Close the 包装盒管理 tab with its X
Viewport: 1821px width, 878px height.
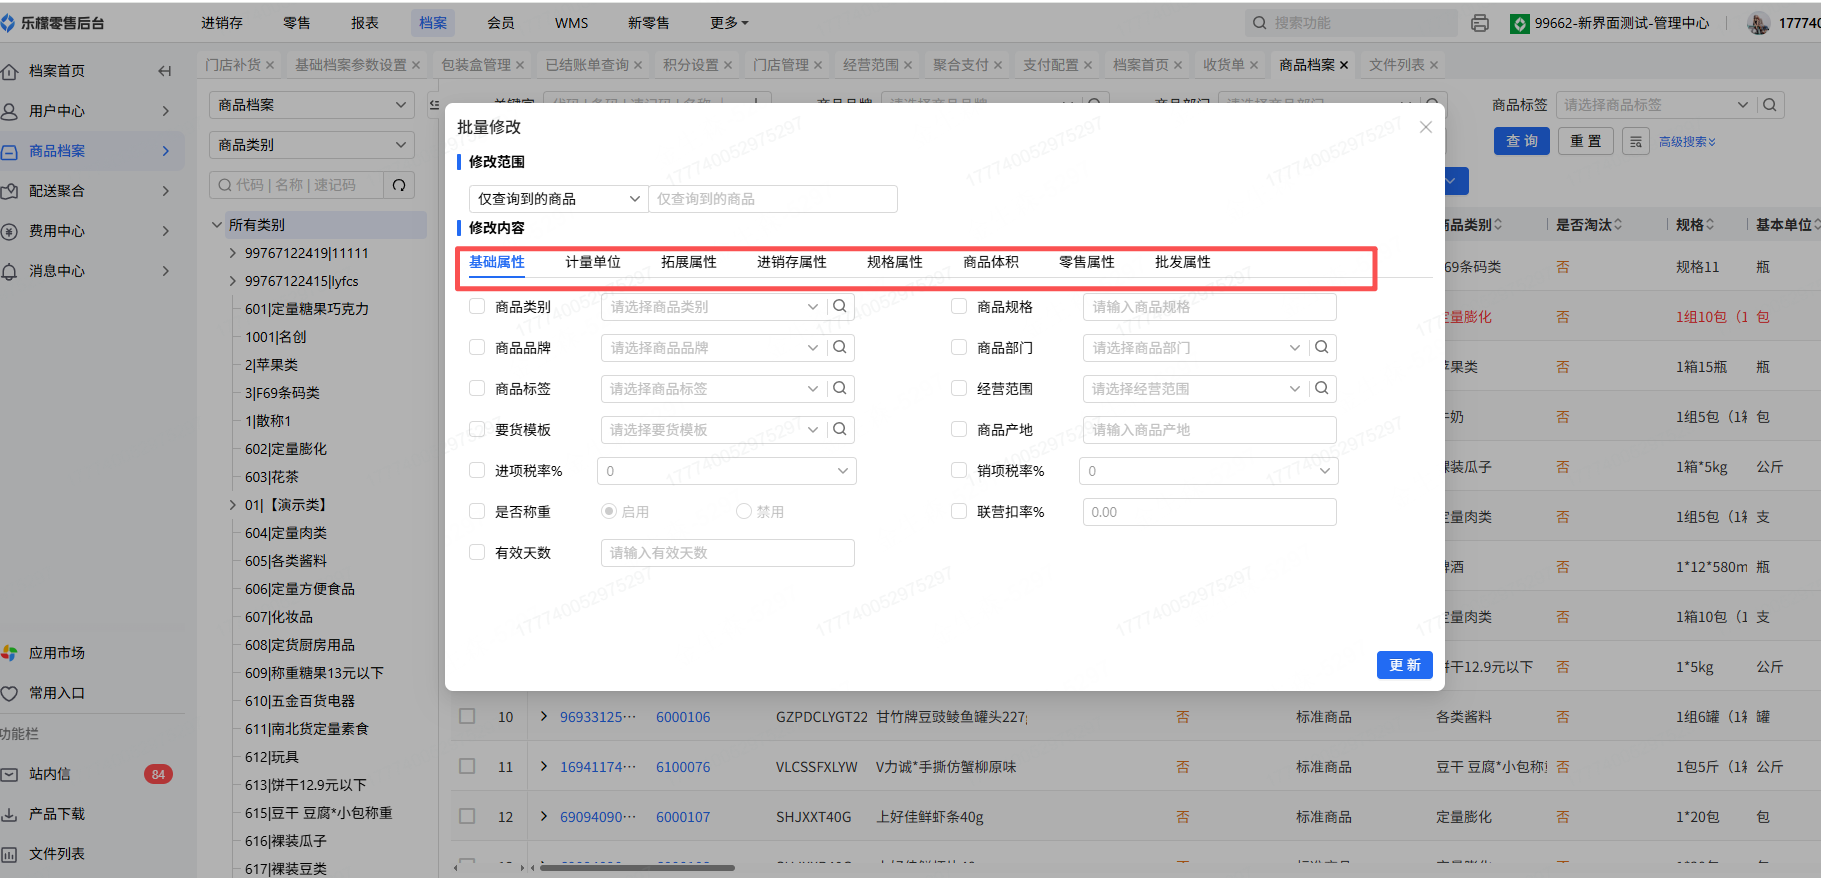520,65
